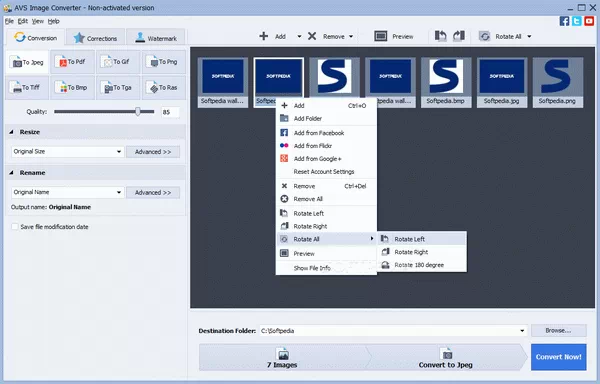Open the View menu
The height and width of the screenshot is (384, 600).
pos(38,21)
